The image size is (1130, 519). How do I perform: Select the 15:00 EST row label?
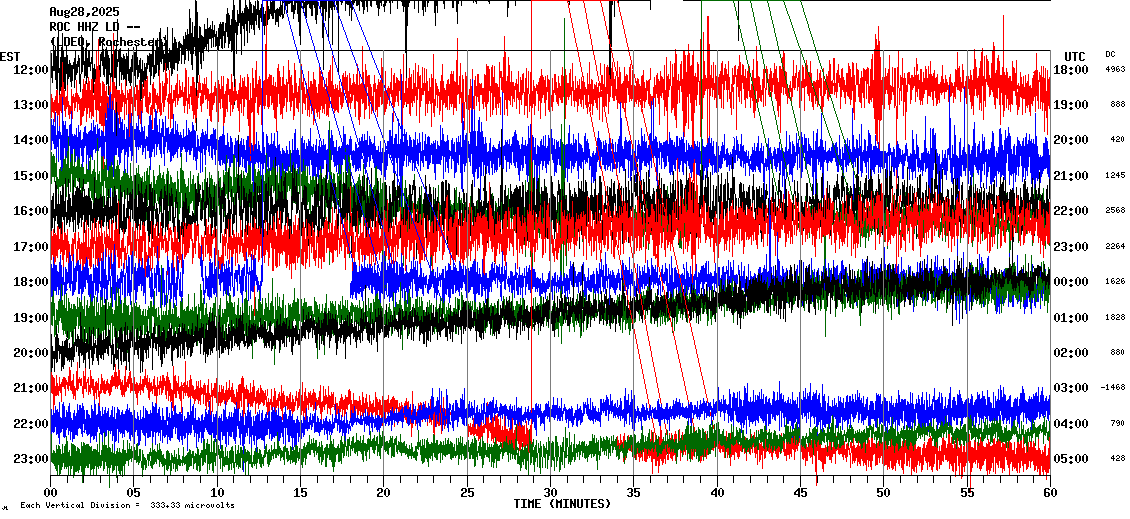point(29,175)
